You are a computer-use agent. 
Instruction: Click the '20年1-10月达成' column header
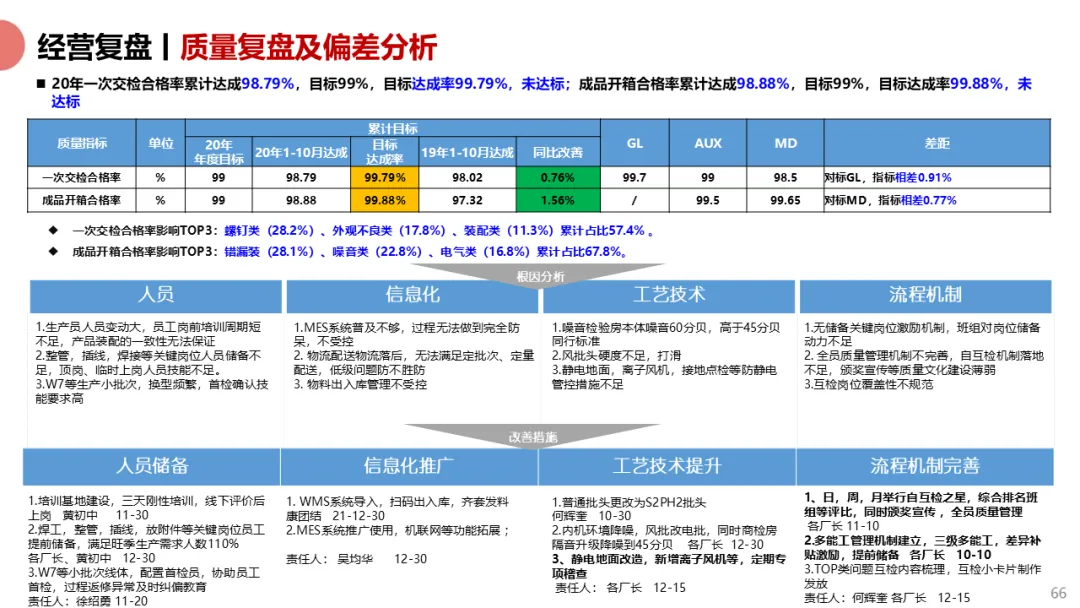[x=301, y=152]
